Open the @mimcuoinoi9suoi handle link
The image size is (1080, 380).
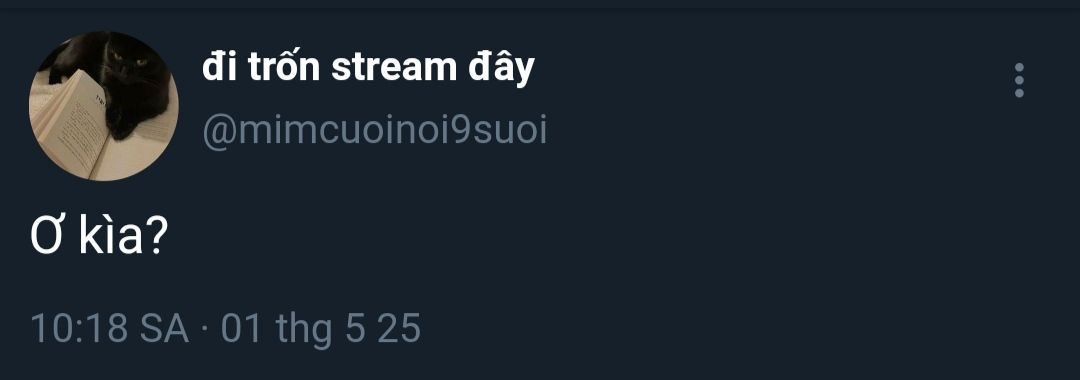375,130
